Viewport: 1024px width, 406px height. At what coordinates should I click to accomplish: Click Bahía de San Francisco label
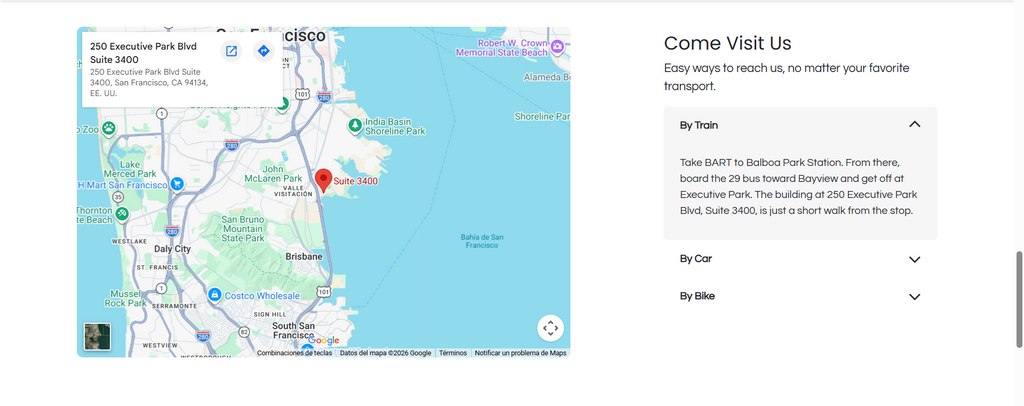click(x=482, y=240)
